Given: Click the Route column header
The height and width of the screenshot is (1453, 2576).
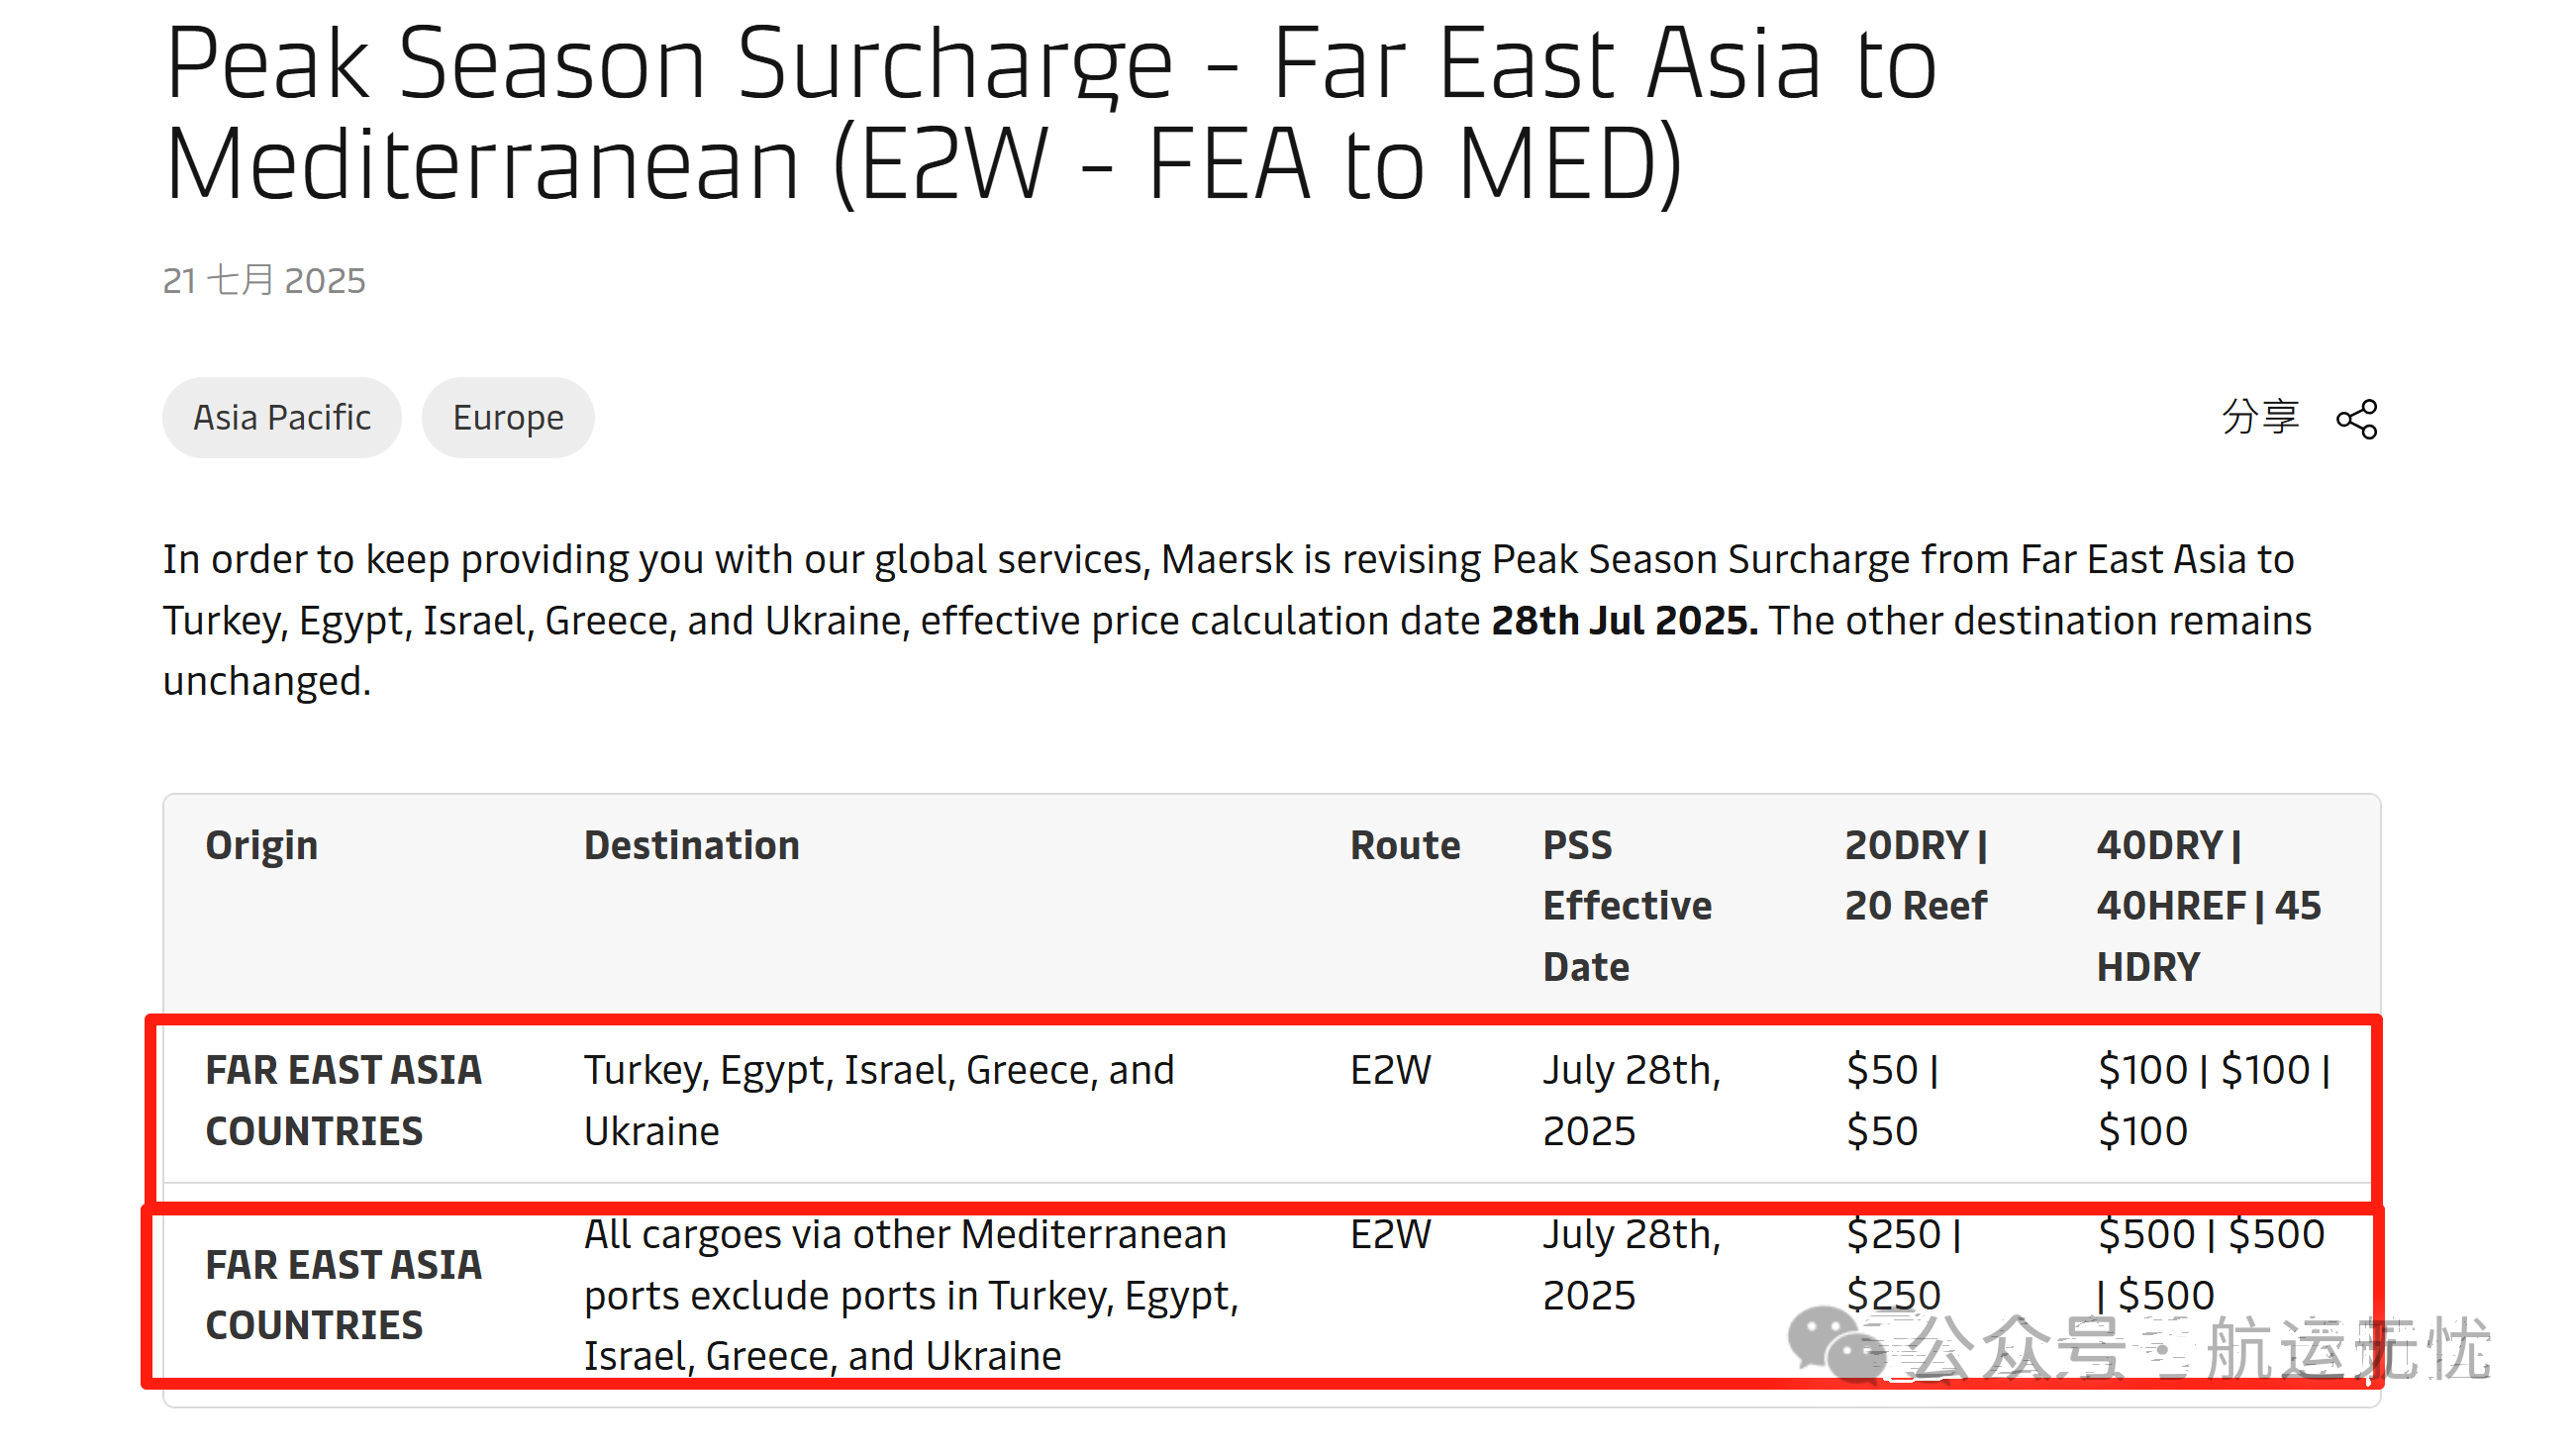Looking at the screenshot, I should (x=1405, y=845).
